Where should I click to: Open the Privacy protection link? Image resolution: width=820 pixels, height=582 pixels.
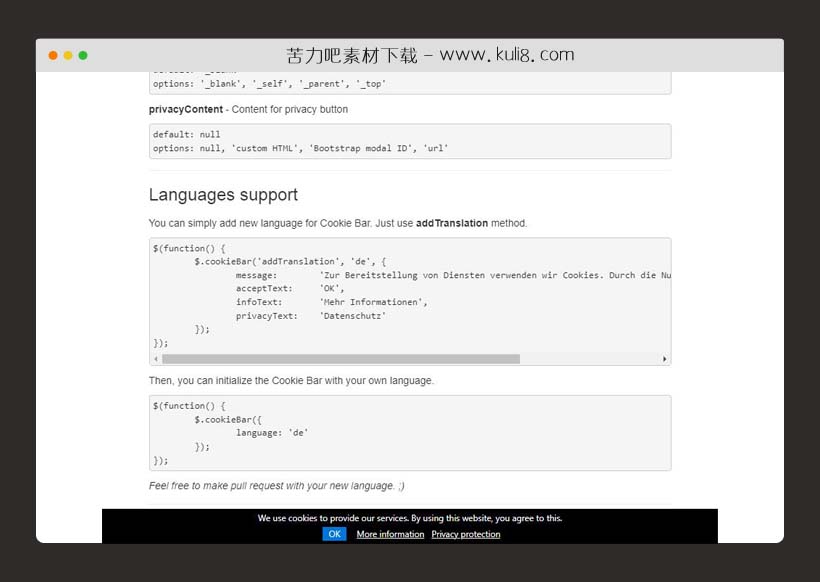466,534
